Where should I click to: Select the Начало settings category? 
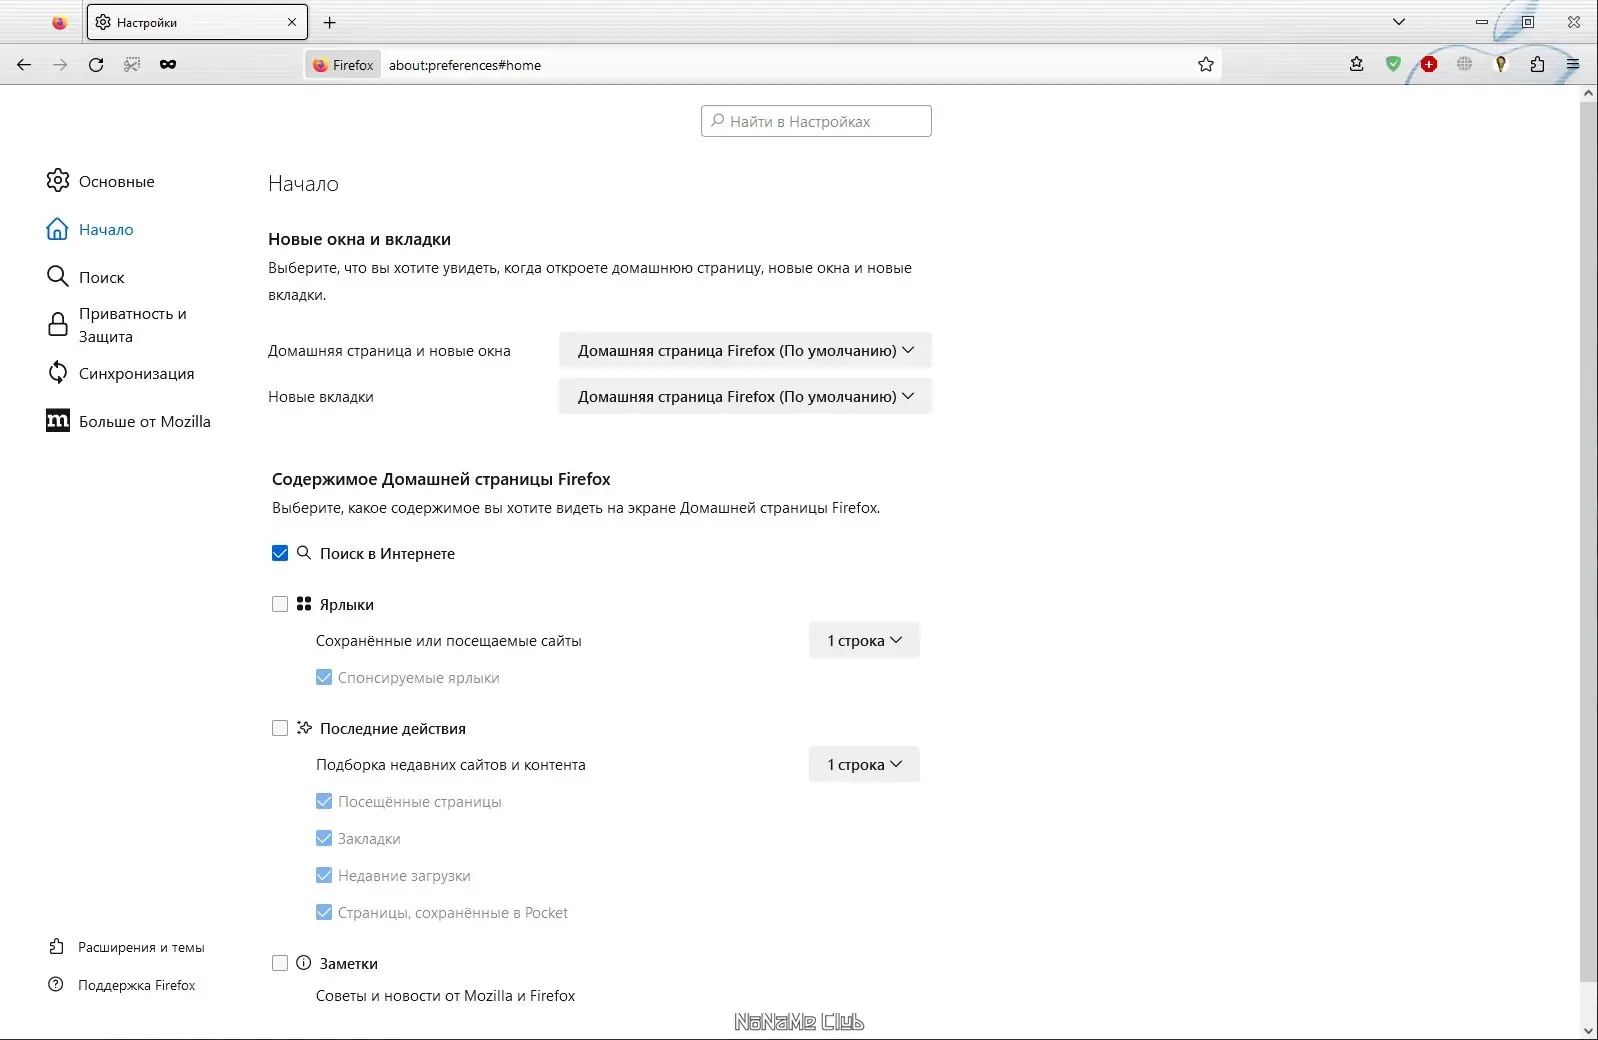[x=90, y=229]
